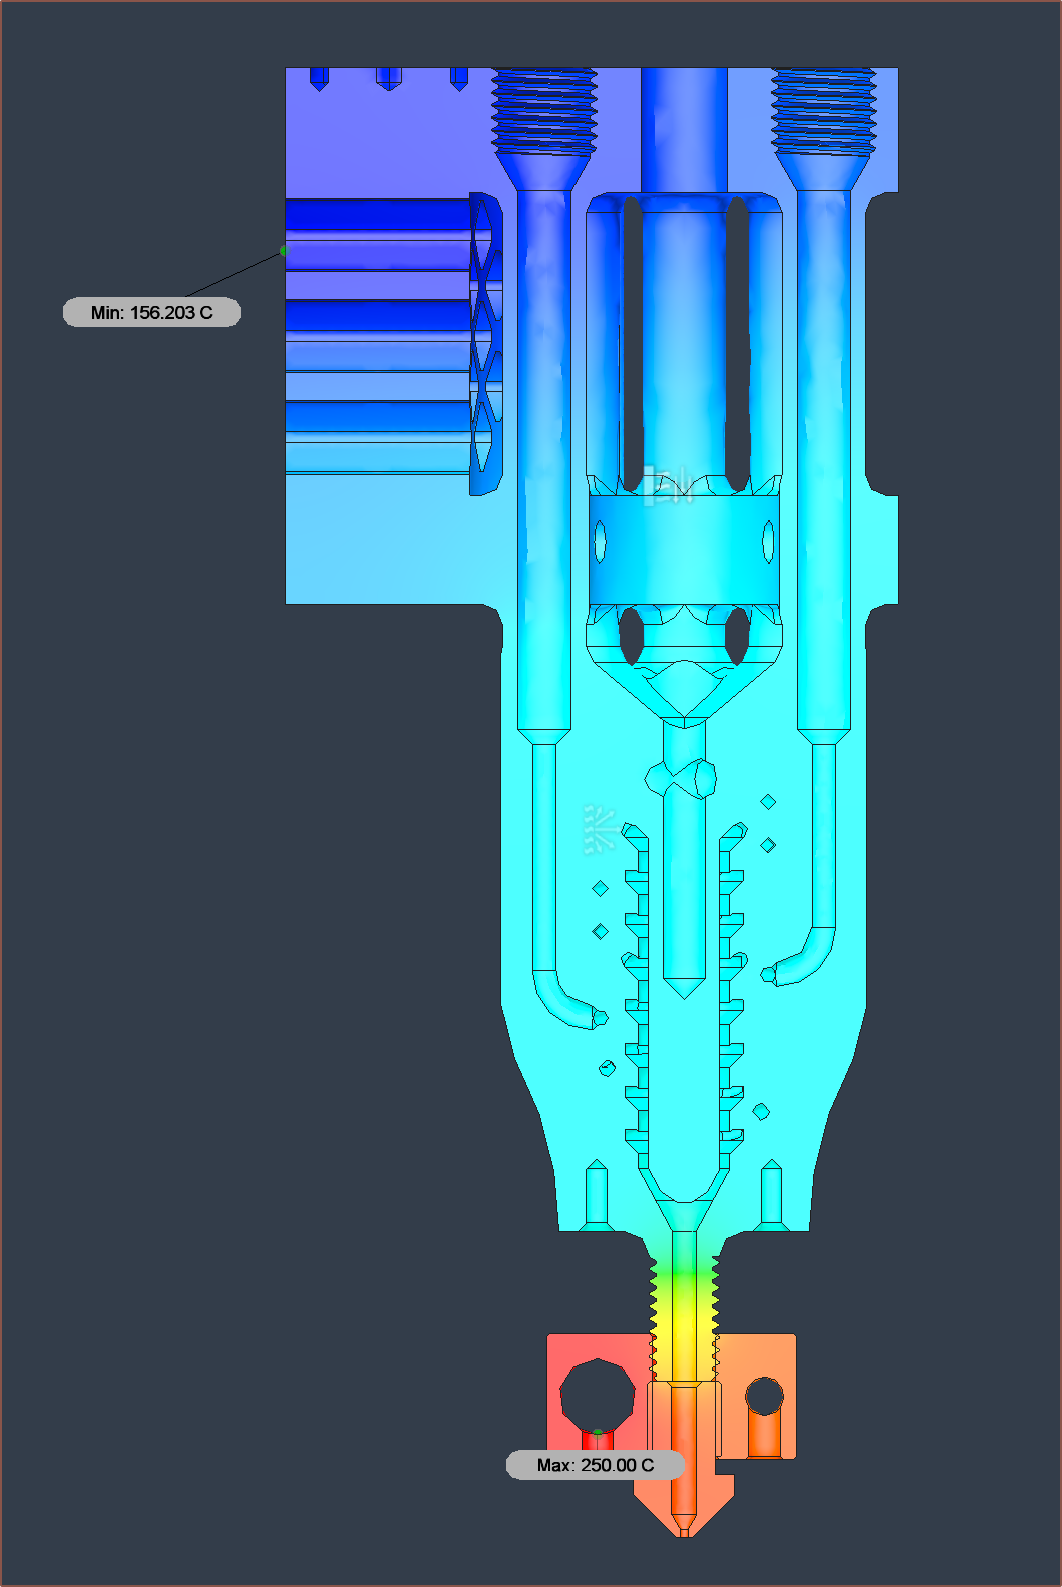Image resolution: width=1062 pixels, height=1587 pixels.
Task: Click the yellow-green threaded heat break section
Action: pyautogui.click(x=684, y=1290)
